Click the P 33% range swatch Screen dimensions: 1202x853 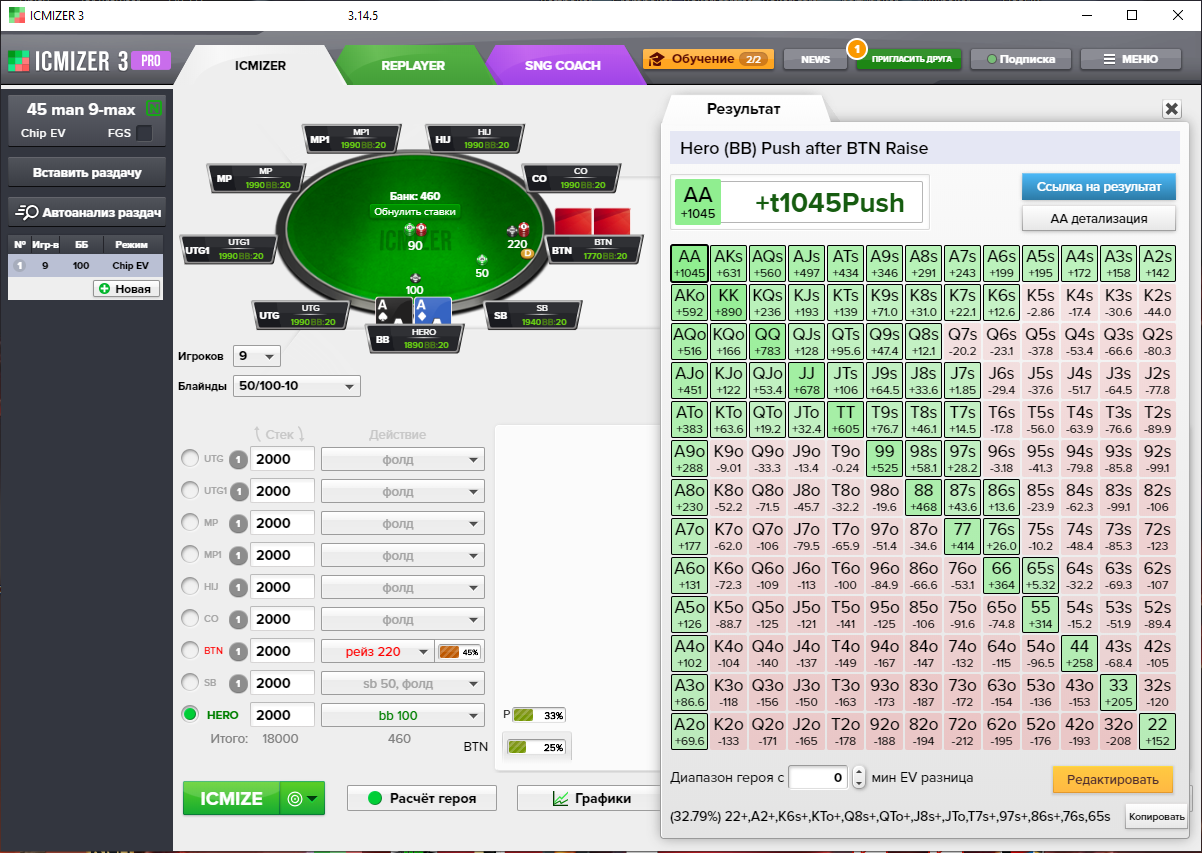coord(540,715)
